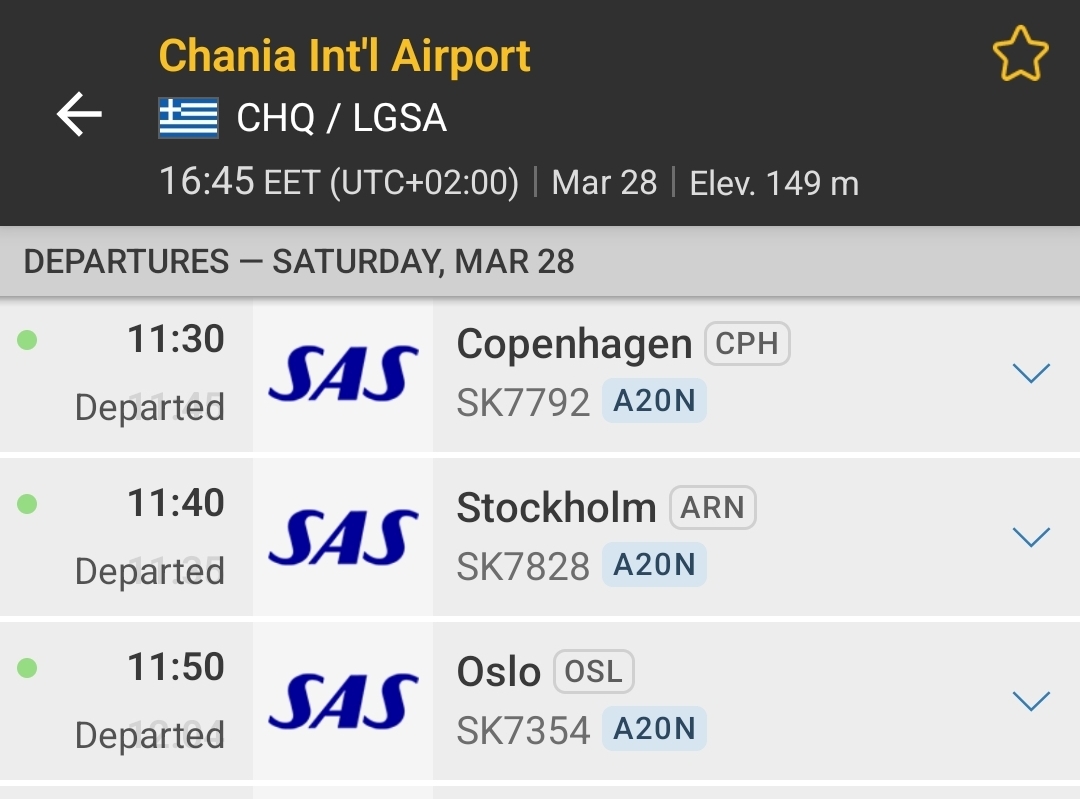This screenshot has height=799, width=1080.
Task: Open details chevron for the Oslo flight
Action: point(1031,700)
